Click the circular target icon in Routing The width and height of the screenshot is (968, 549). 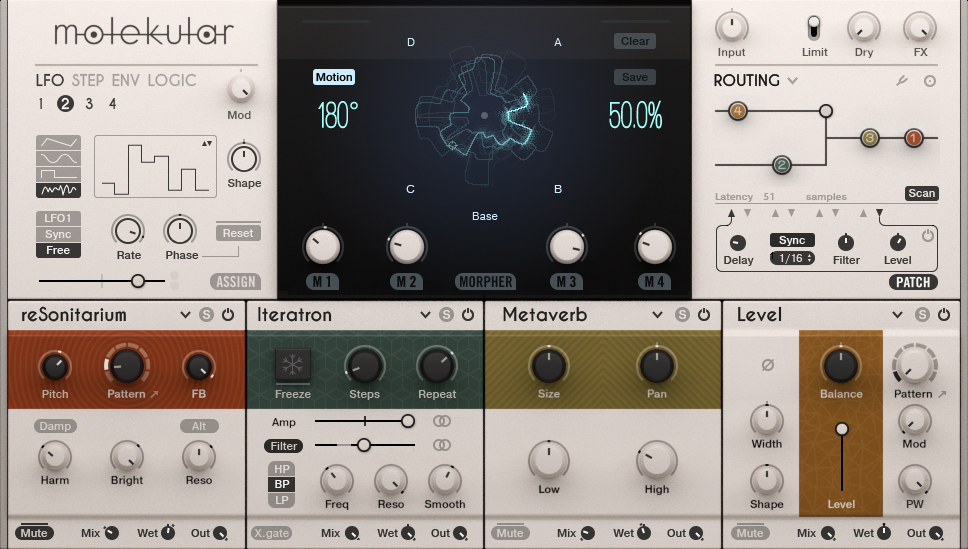[930, 80]
